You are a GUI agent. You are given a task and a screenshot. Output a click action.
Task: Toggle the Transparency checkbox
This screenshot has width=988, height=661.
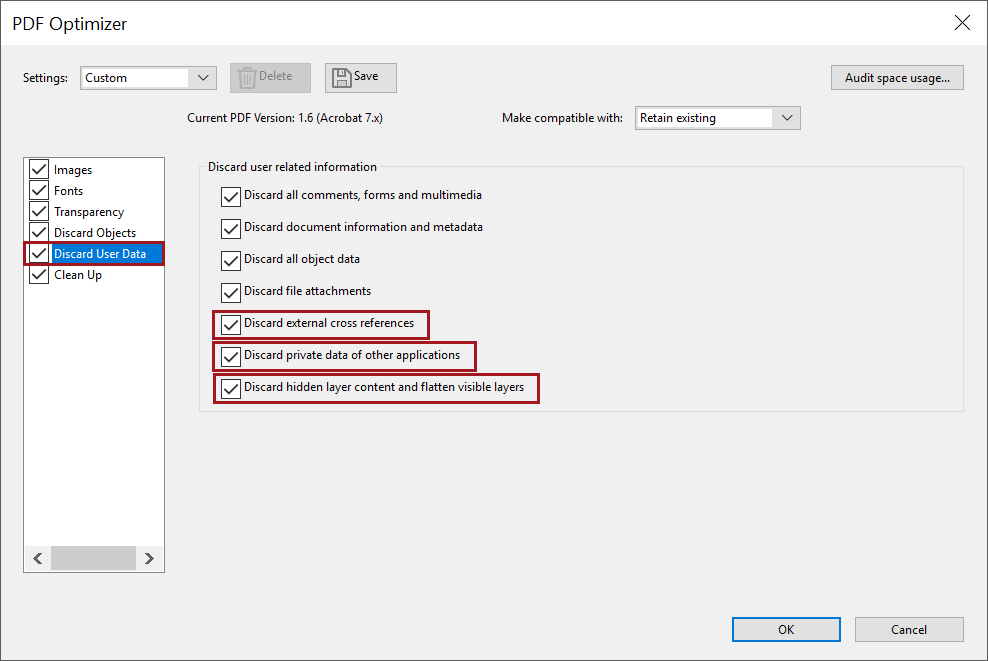[38, 211]
